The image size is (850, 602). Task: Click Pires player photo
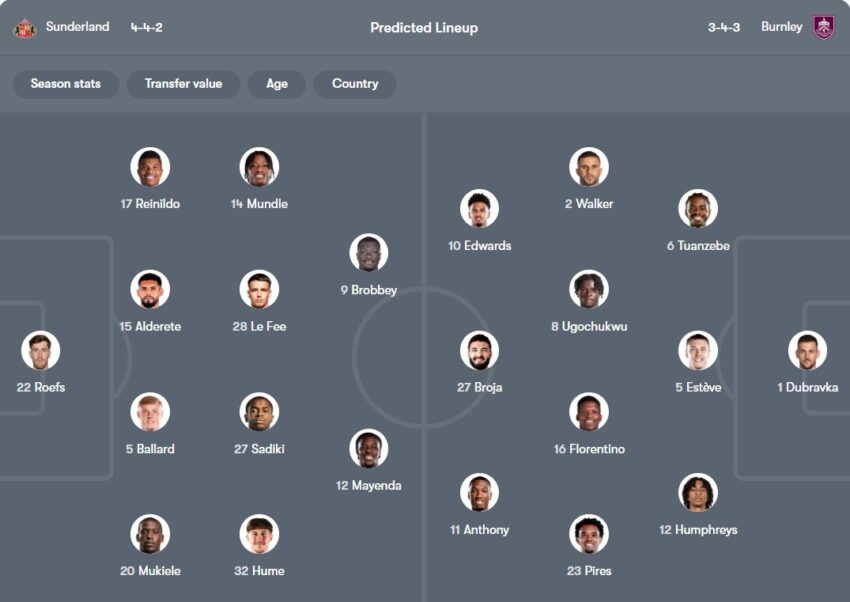(589, 534)
